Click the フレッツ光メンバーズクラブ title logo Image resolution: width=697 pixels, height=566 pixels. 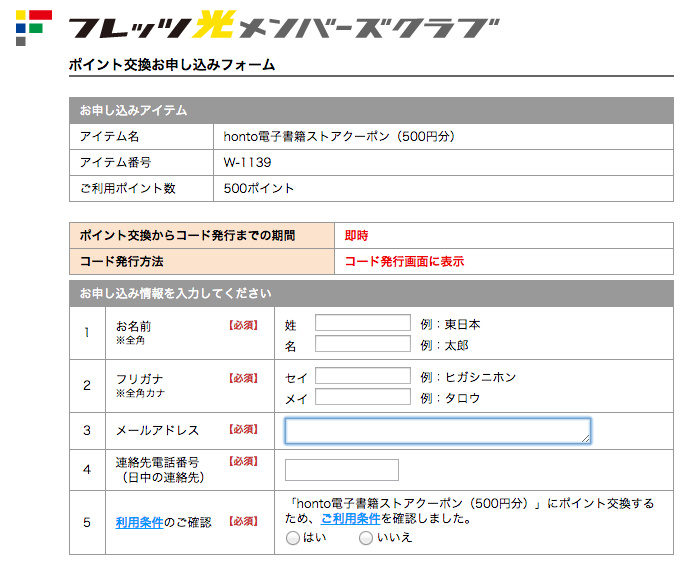point(284,25)
